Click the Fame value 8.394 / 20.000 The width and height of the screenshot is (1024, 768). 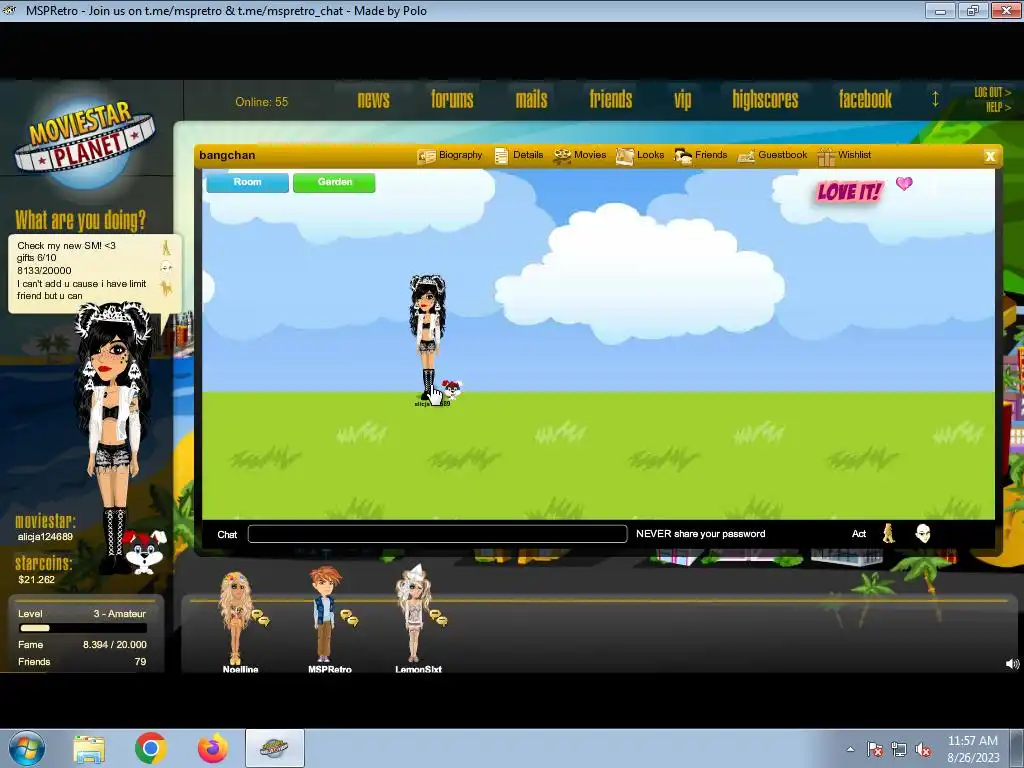pos(114,645)
